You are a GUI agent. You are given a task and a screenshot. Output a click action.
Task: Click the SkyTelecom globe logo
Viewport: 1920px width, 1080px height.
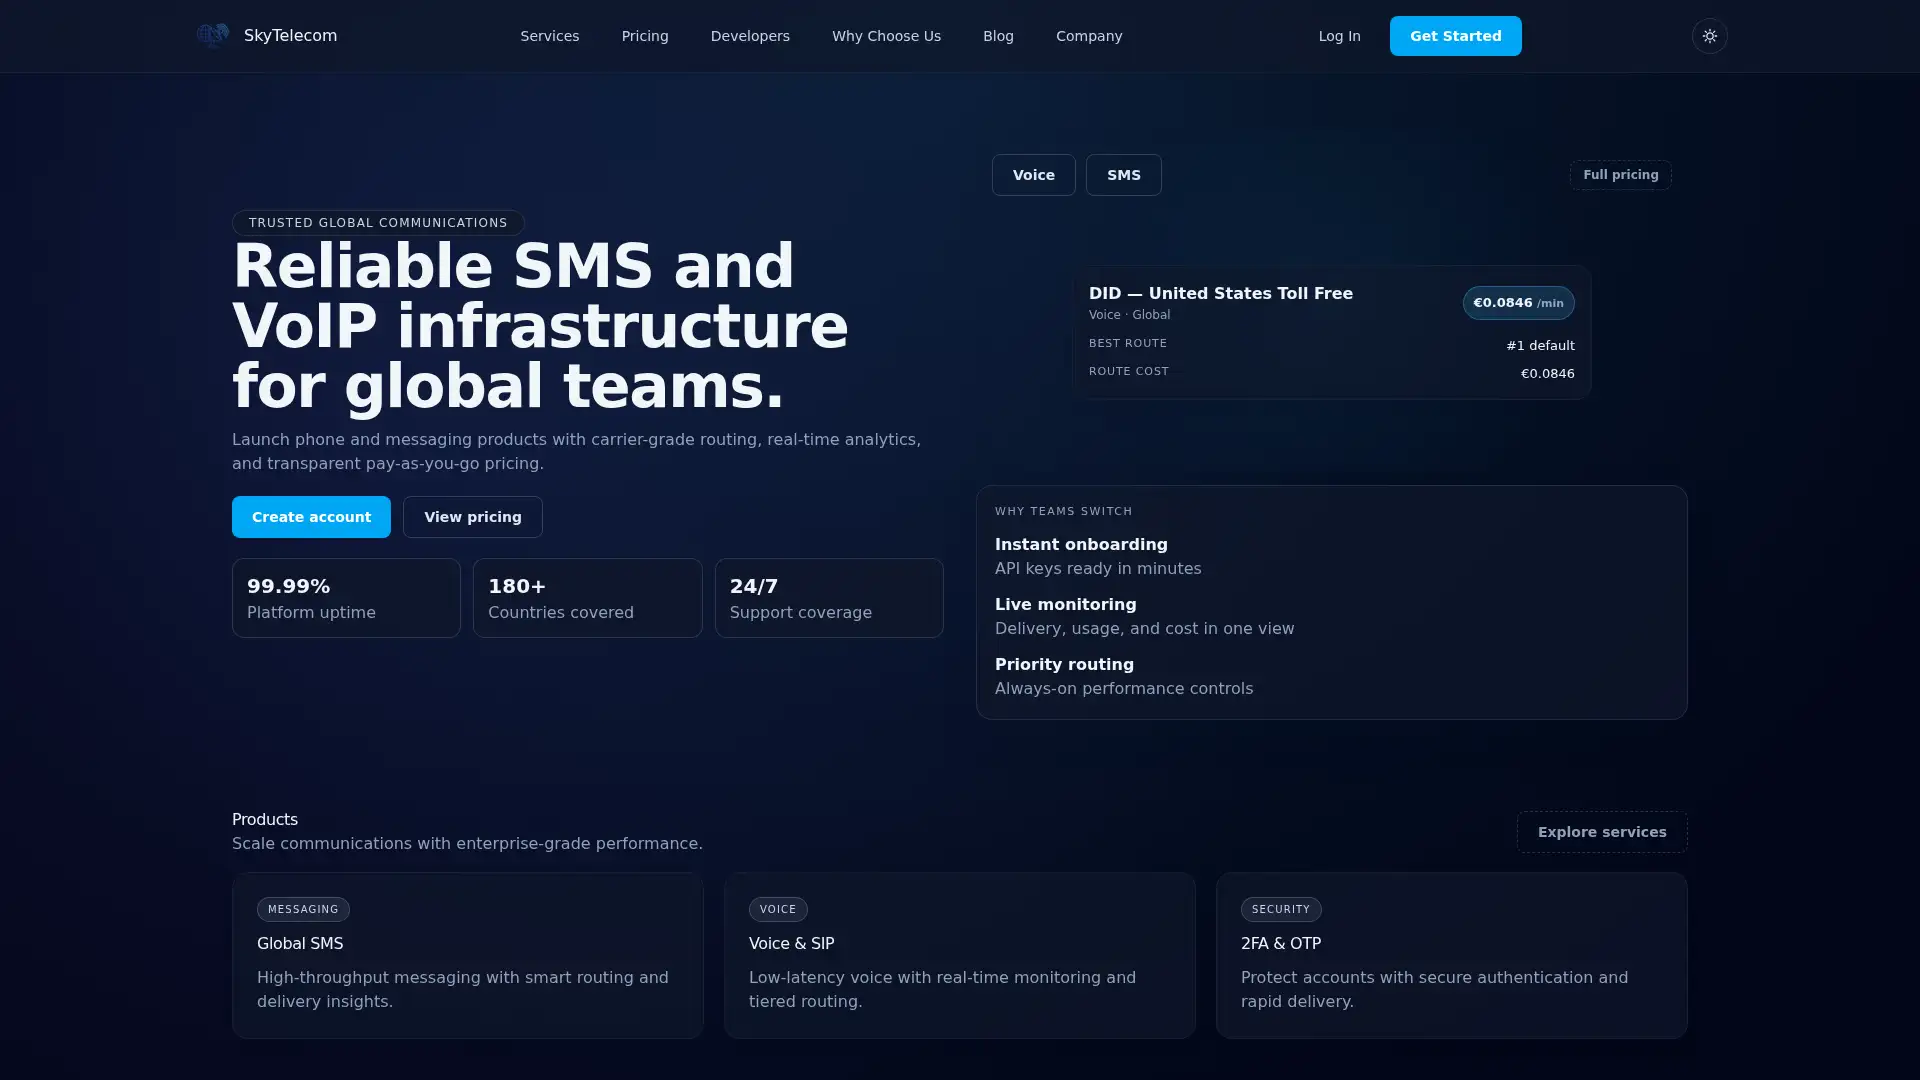point(212,34)
